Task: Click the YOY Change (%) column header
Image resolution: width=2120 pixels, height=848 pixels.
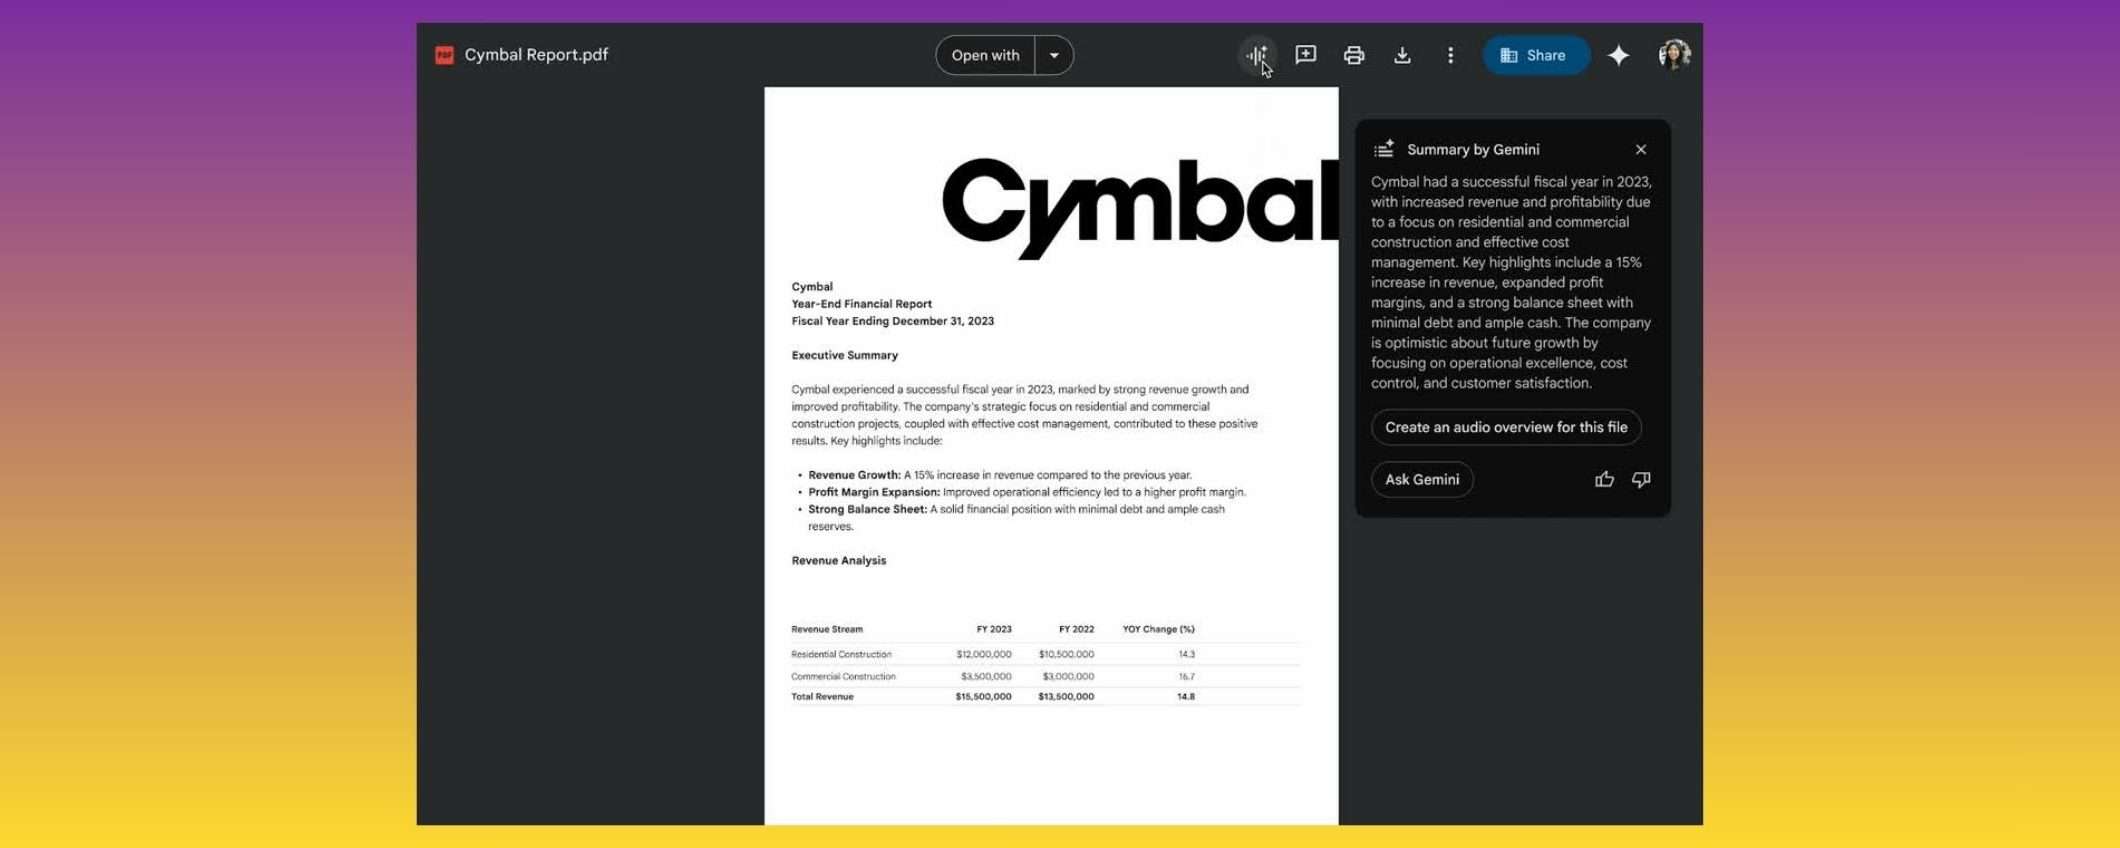Action: 1158,629
